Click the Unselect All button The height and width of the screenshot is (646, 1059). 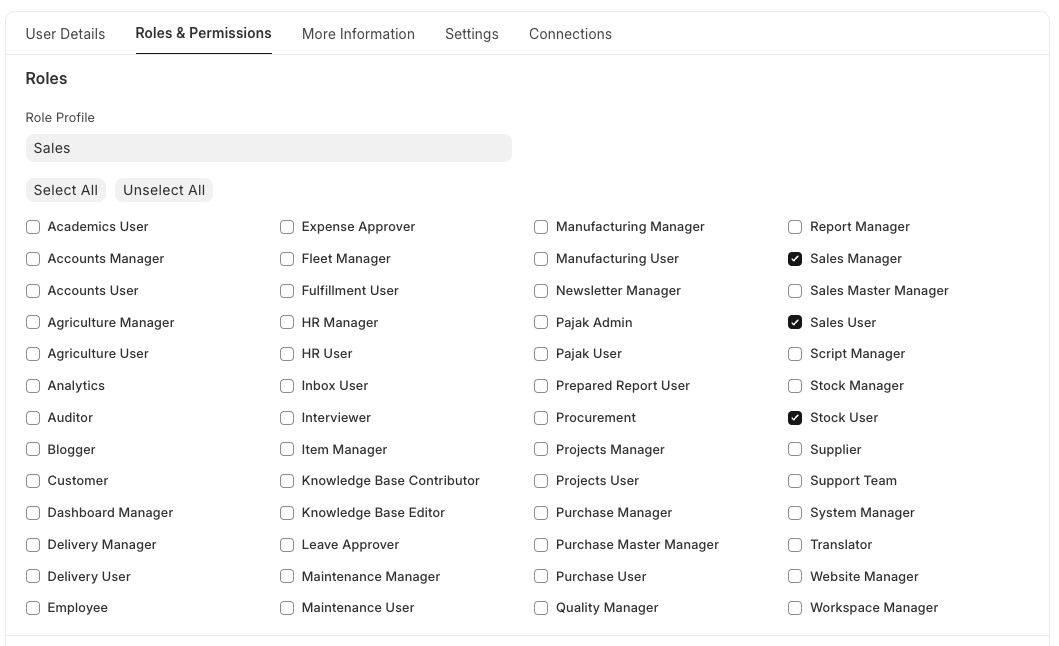pyautogui.click(x=163, y=190)
